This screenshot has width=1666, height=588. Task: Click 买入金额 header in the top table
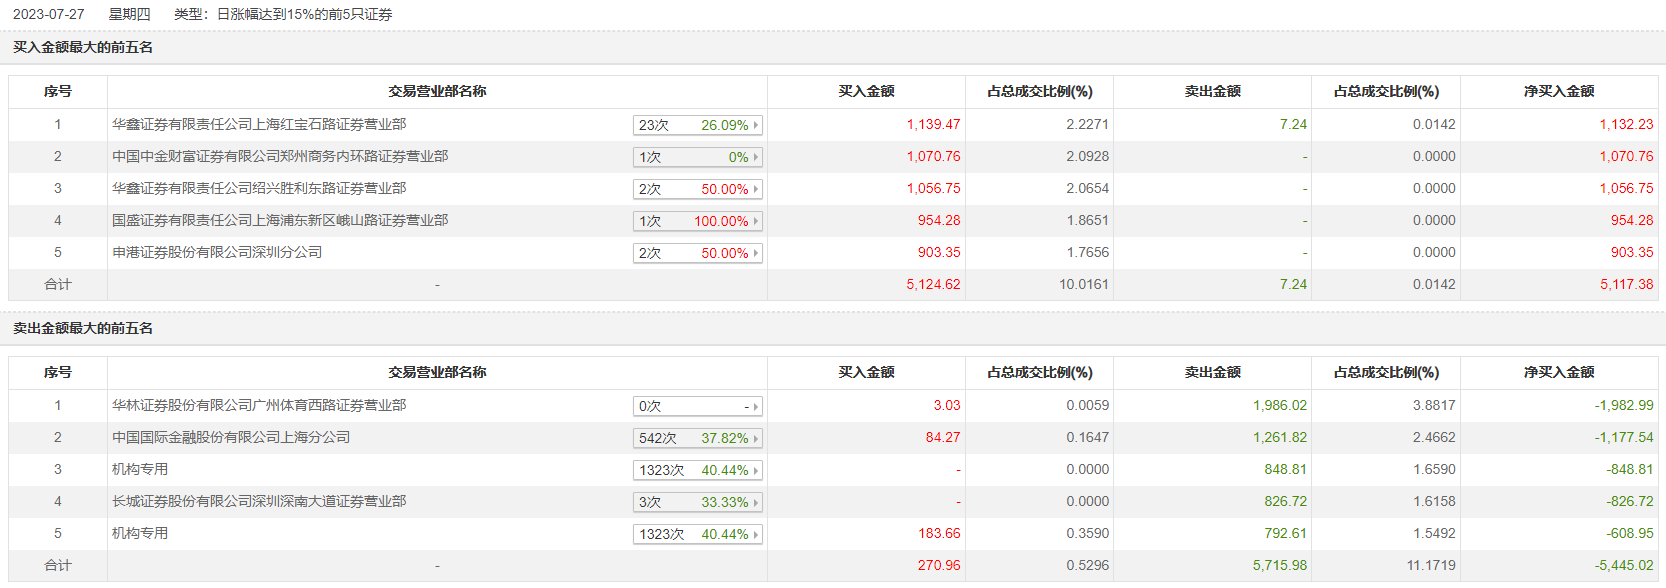(x=866, y=91)
